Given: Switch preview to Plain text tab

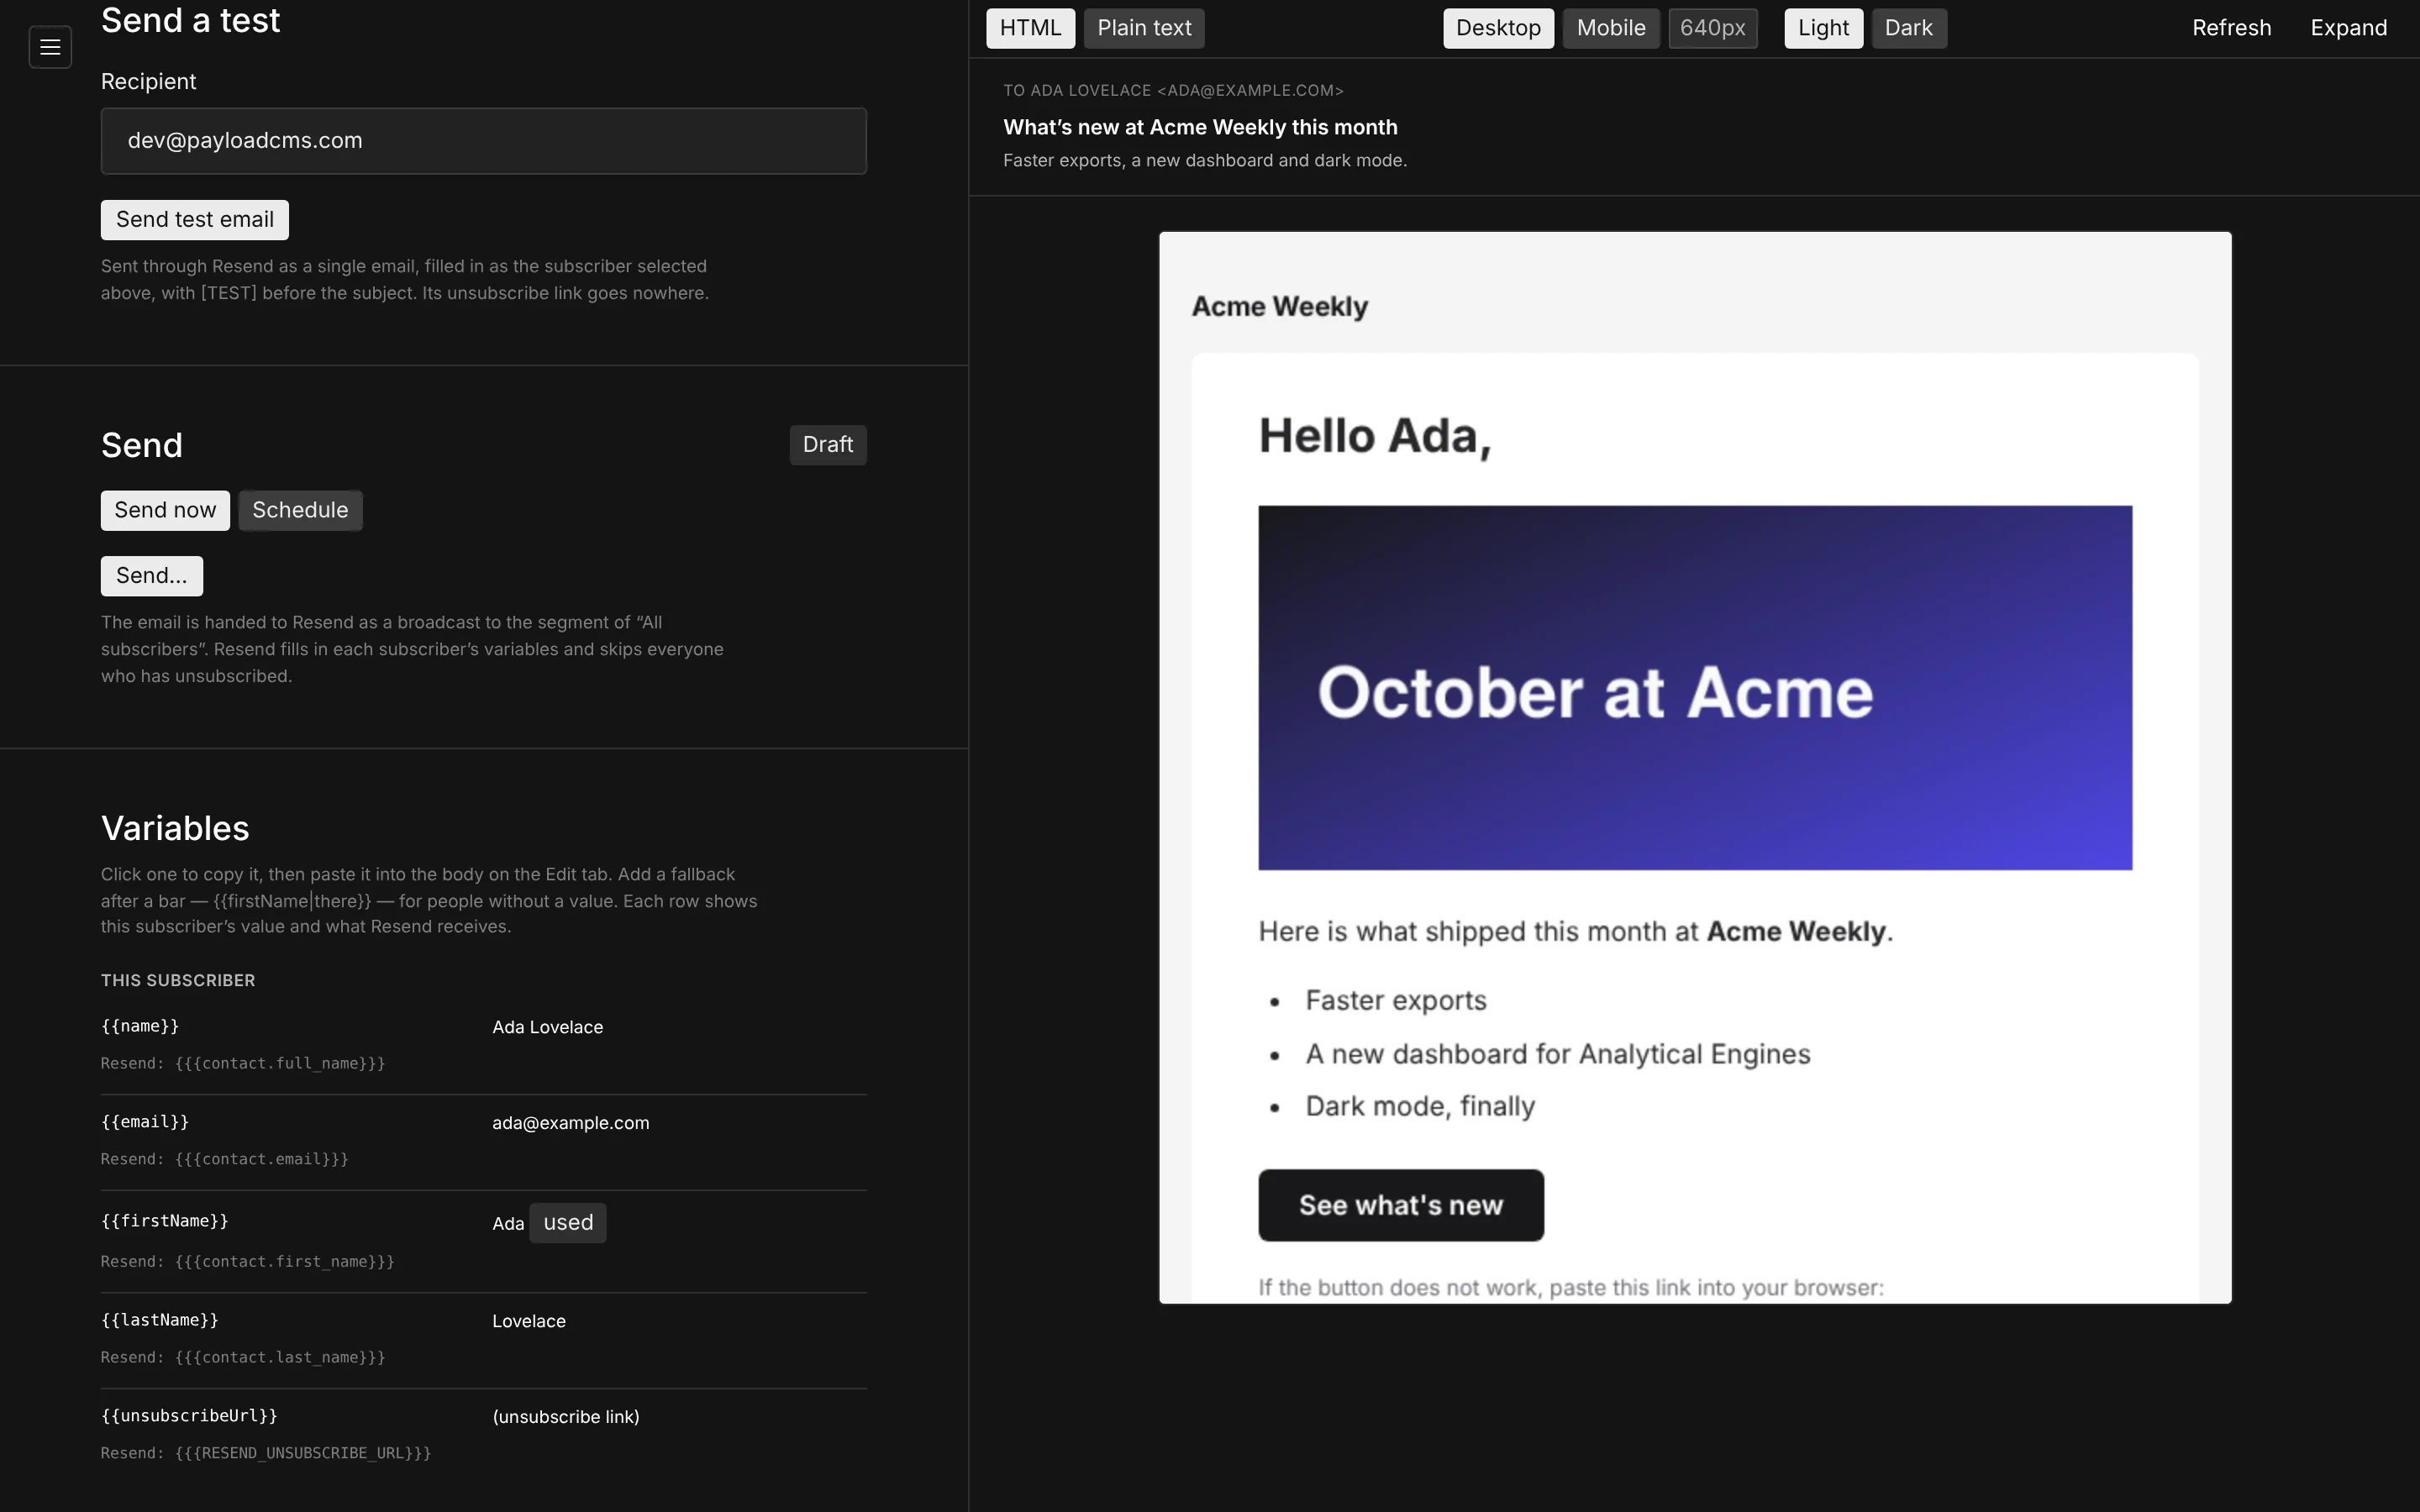Looking at the screenshot, I should [x=1144, y=28].
